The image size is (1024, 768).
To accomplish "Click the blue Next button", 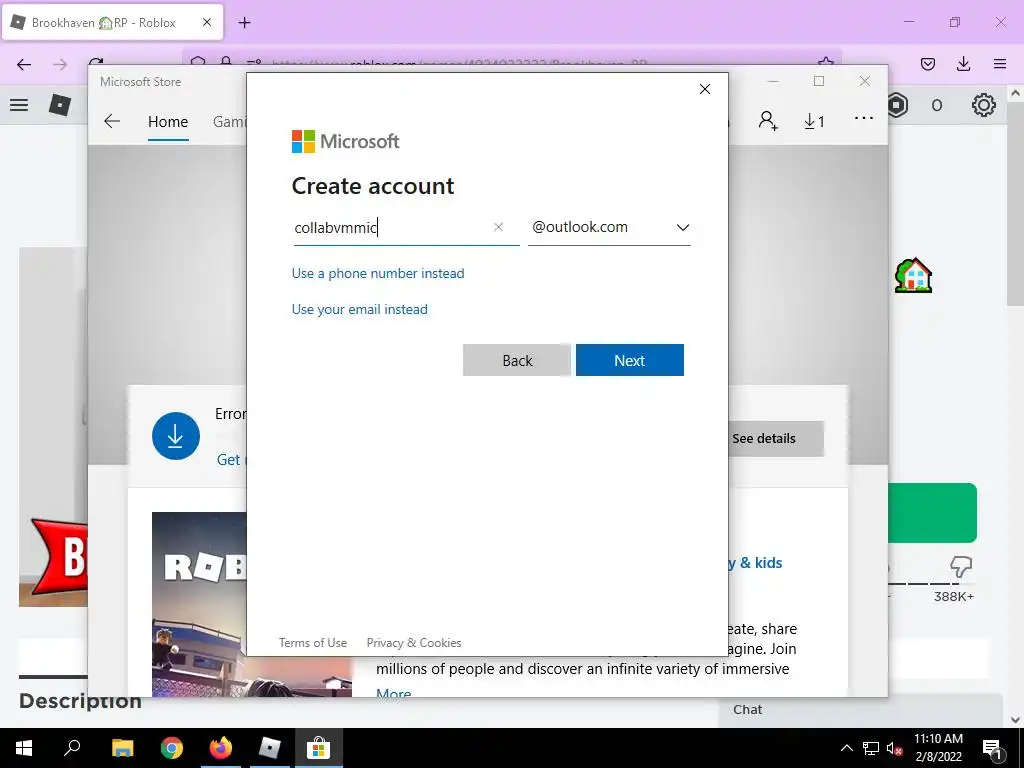I will [x=630, y=360].
